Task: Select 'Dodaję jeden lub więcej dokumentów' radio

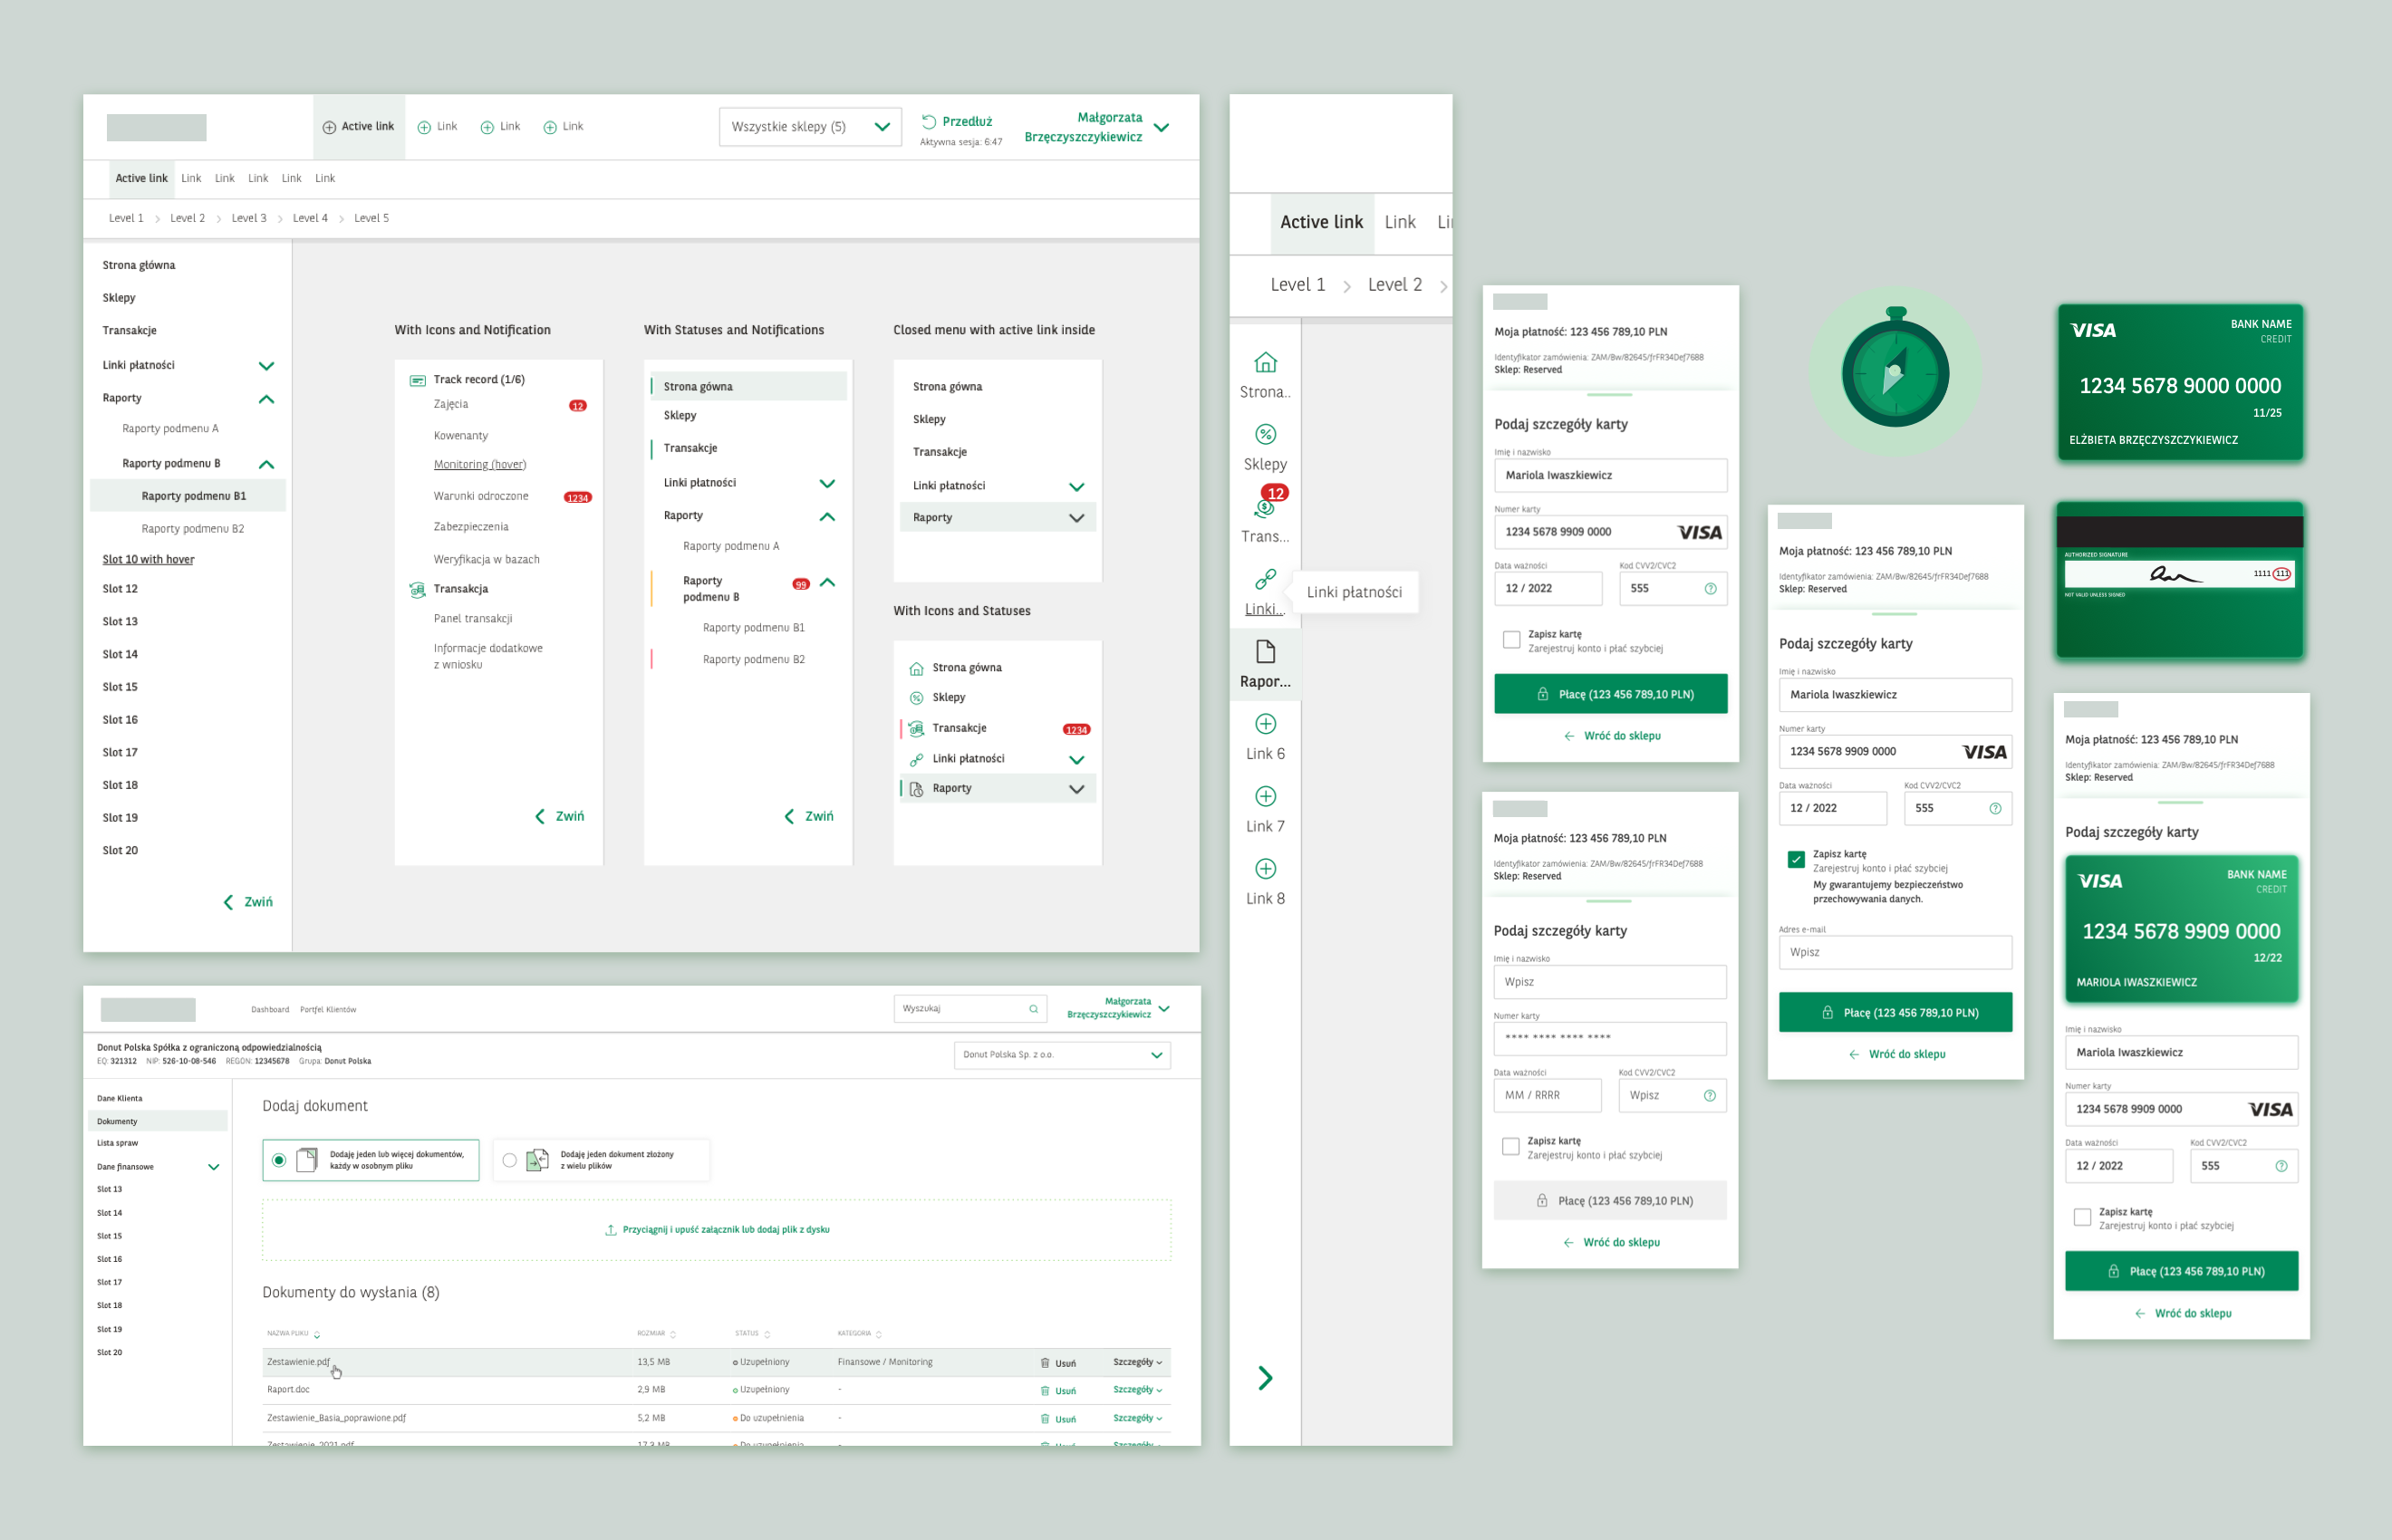Action: click(279, 1160)
